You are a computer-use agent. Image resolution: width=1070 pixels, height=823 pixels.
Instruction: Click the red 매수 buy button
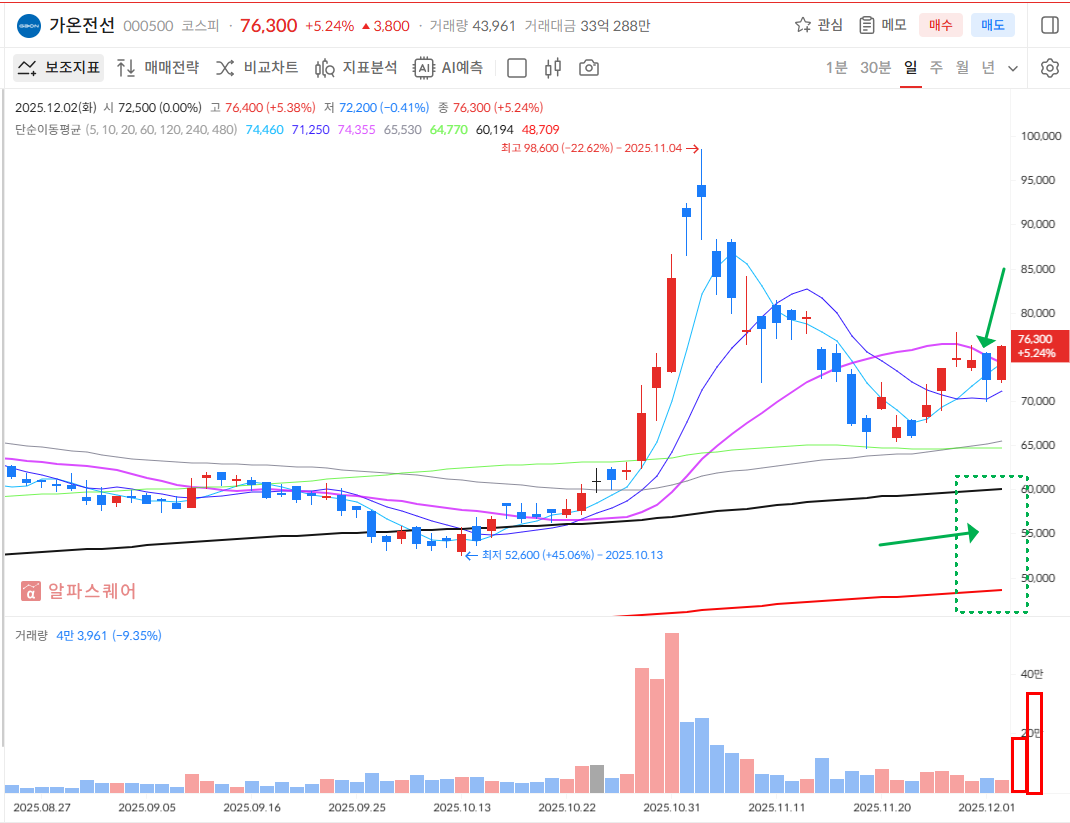tap(940, 25)
